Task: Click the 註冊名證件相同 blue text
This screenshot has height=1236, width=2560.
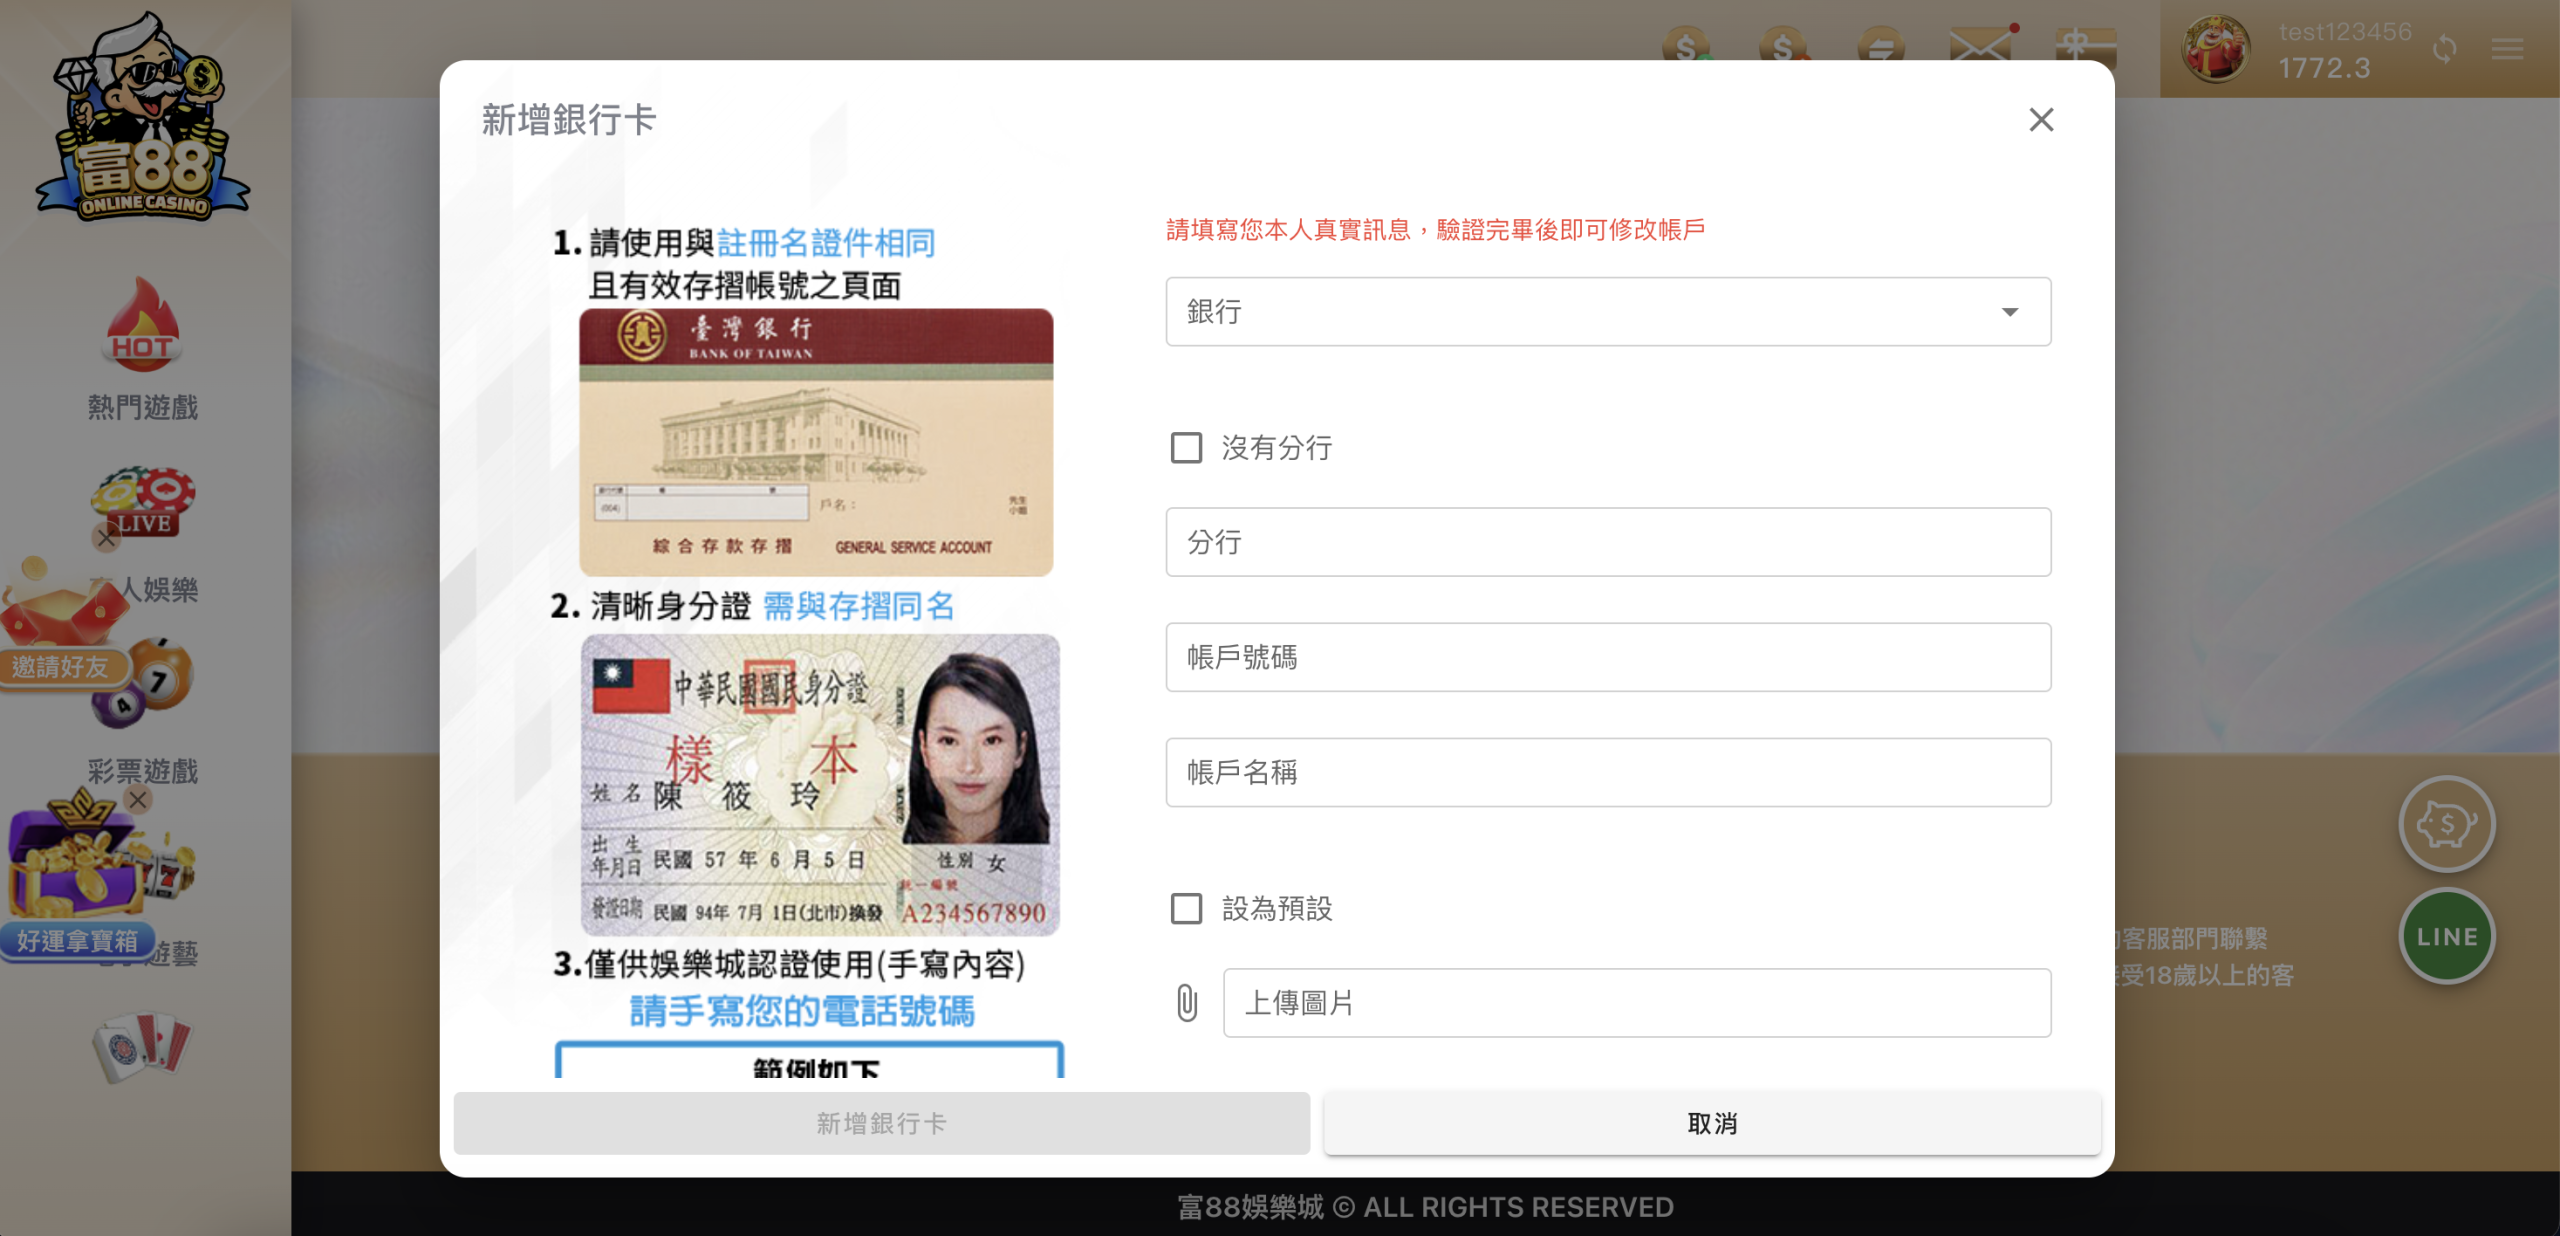Action: (826, 243)
